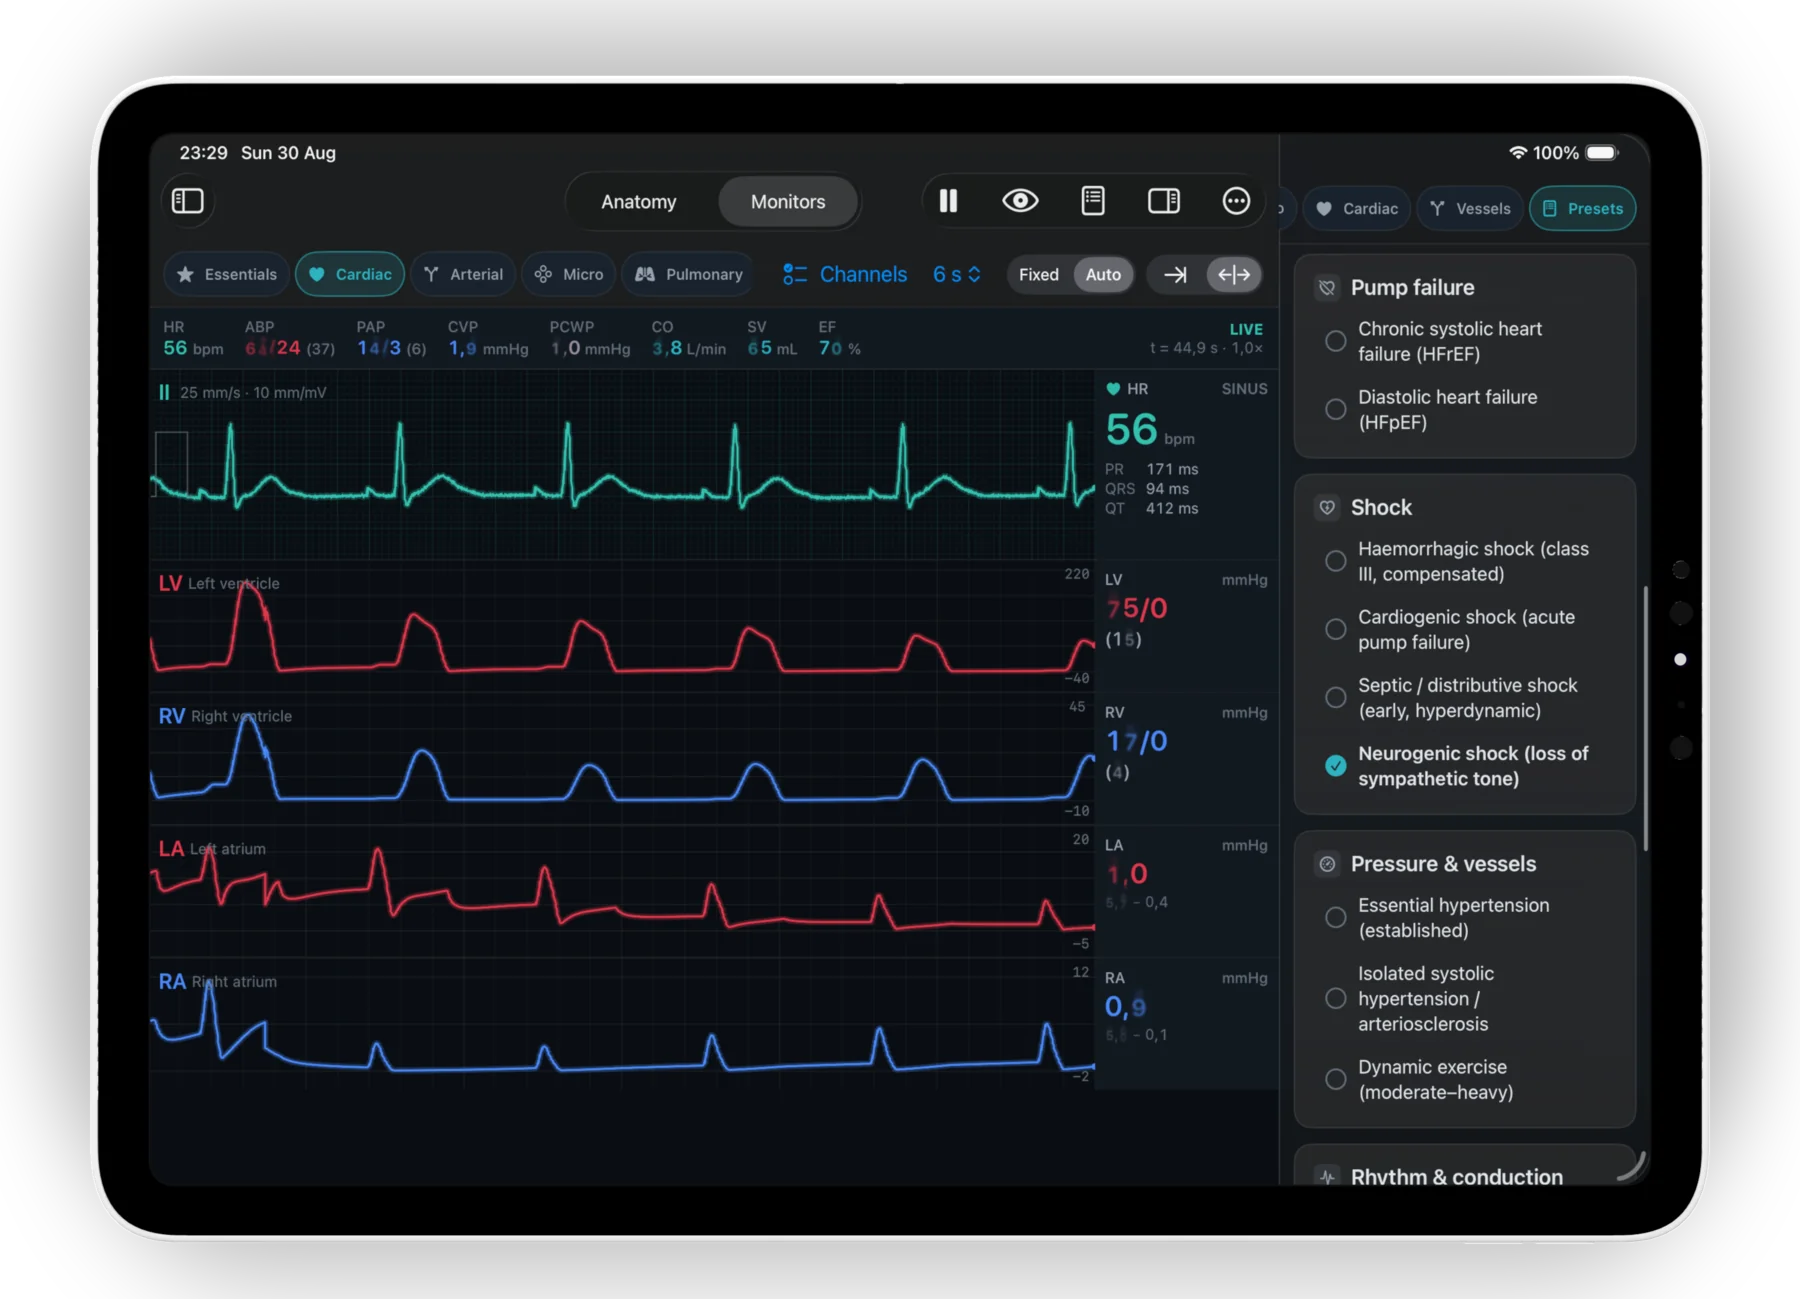The image size is (1800, 1299).
Task: Click the Pump failure section icon
Action: (x=1327, y=288)
